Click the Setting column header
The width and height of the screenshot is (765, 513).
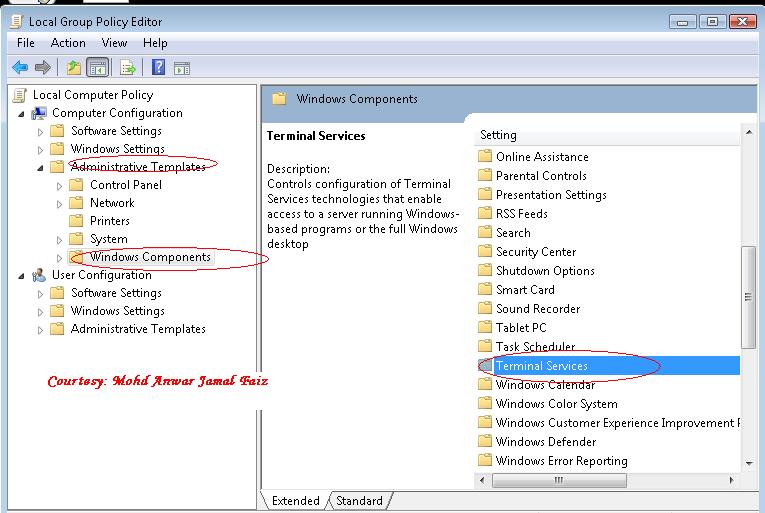[607, 135]
